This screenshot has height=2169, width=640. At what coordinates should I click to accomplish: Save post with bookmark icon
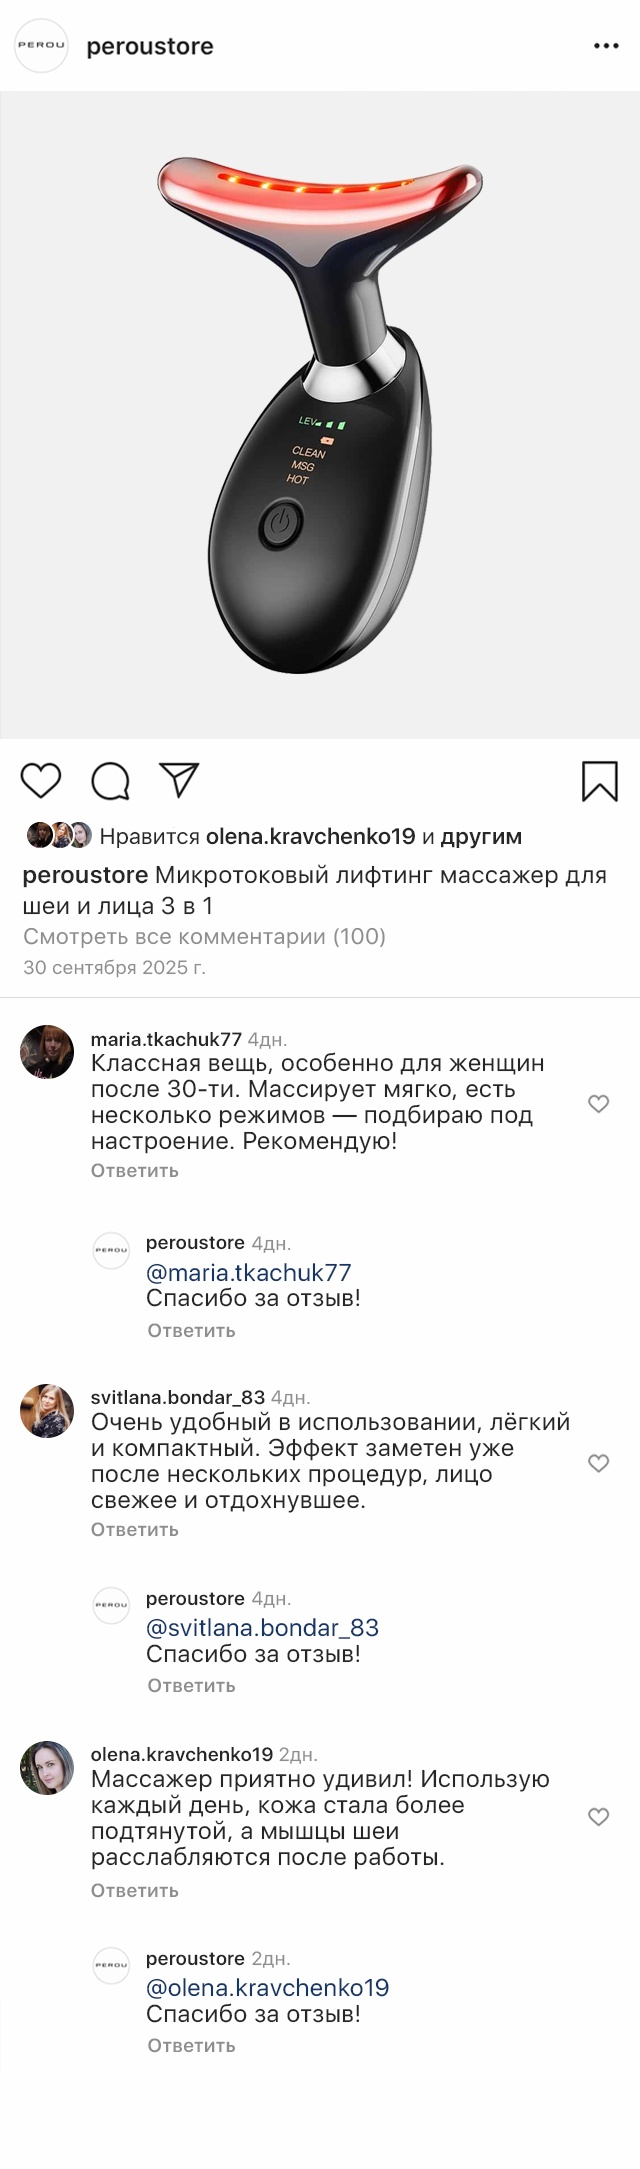599,781
